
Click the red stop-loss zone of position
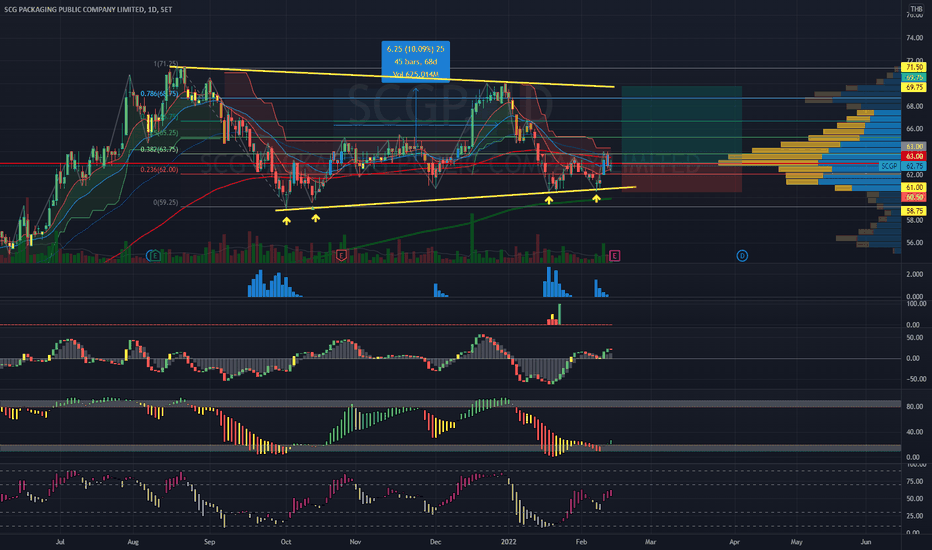click(x=682, y=178)
